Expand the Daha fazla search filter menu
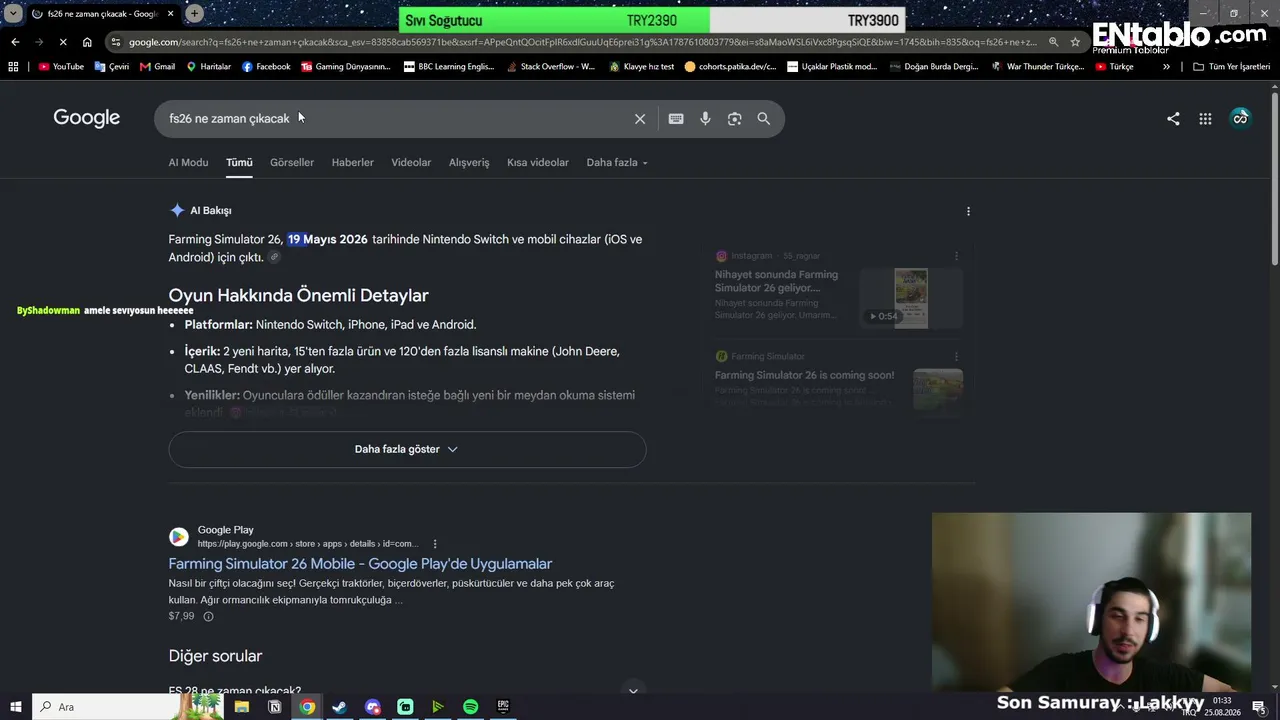1280x720 pixels. tap(617, 163)
